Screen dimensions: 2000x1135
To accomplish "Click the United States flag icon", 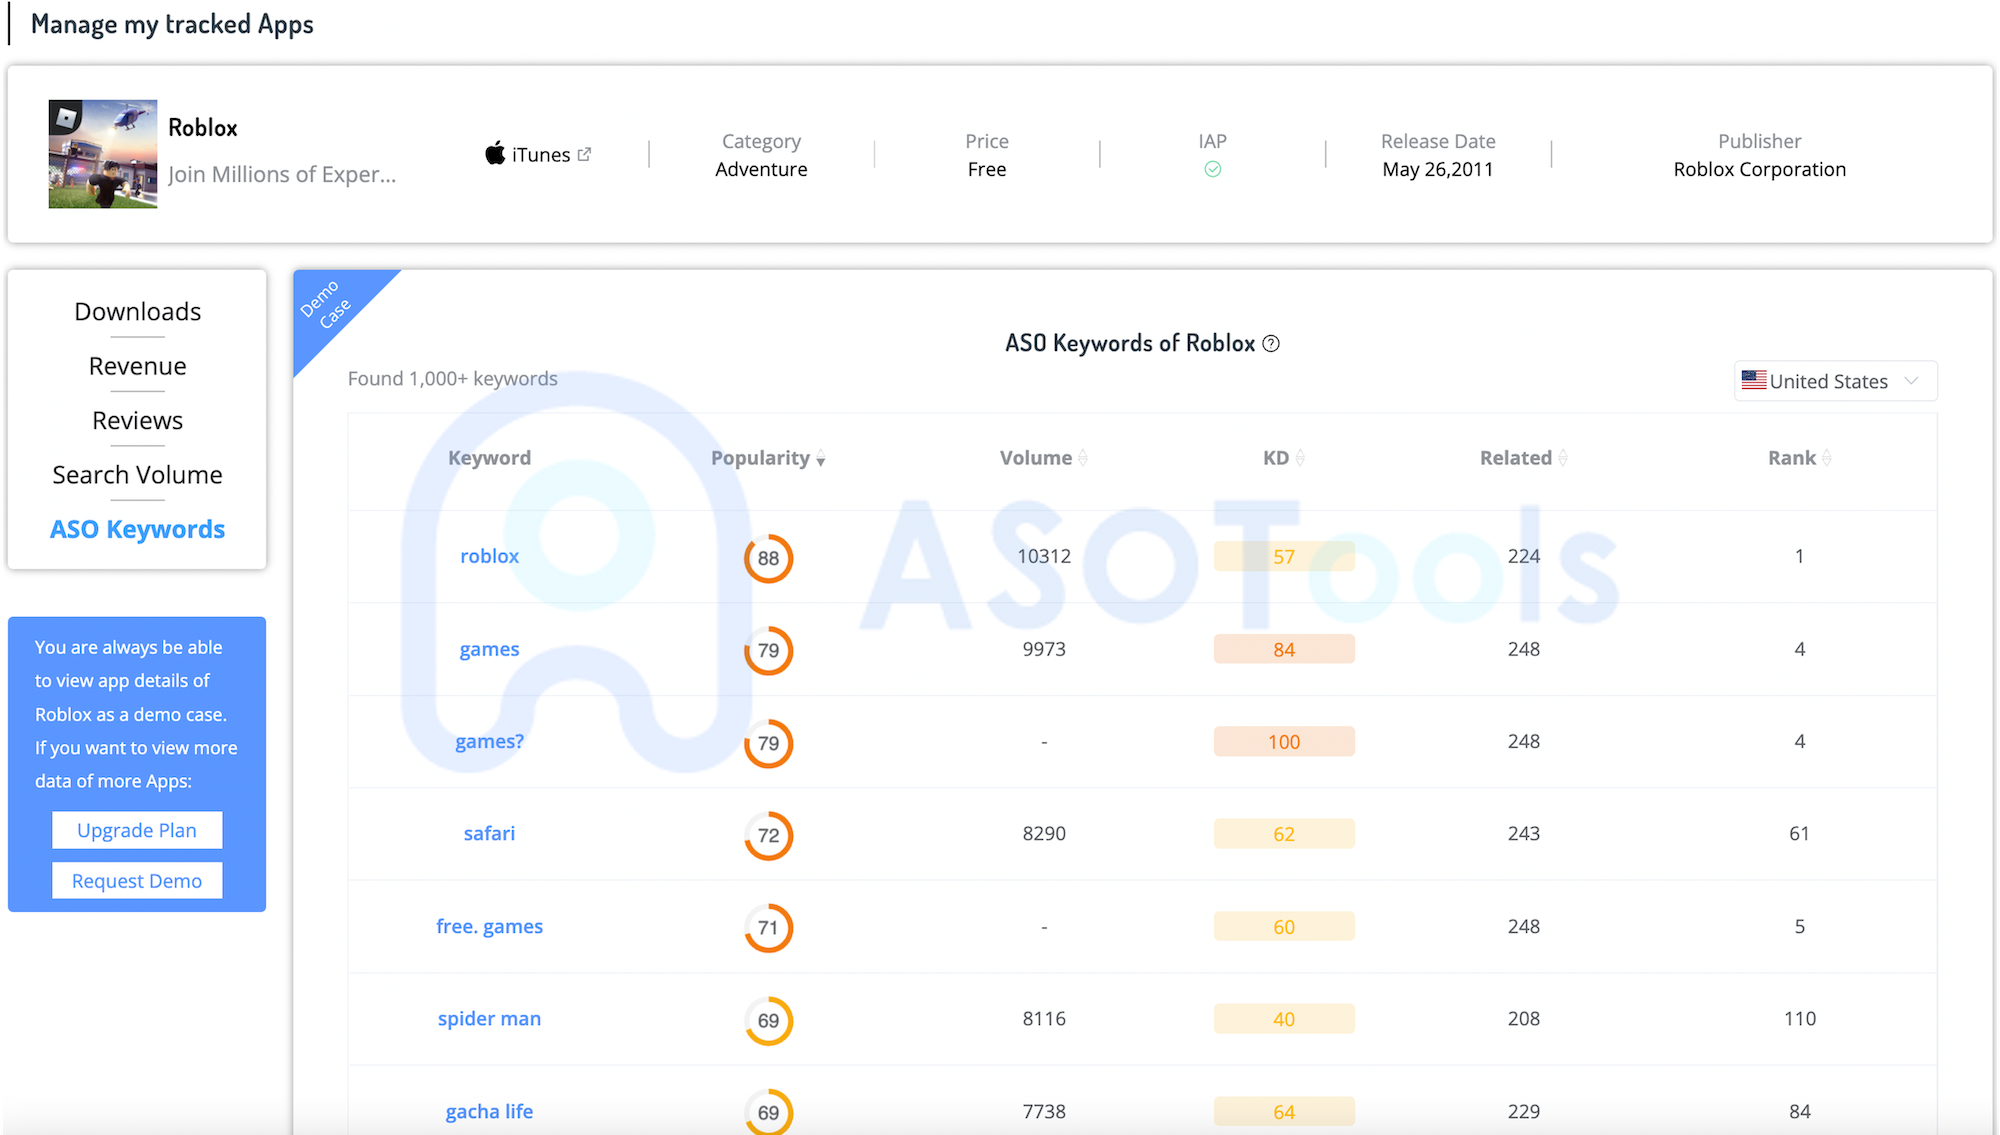I will (1754, 380).
